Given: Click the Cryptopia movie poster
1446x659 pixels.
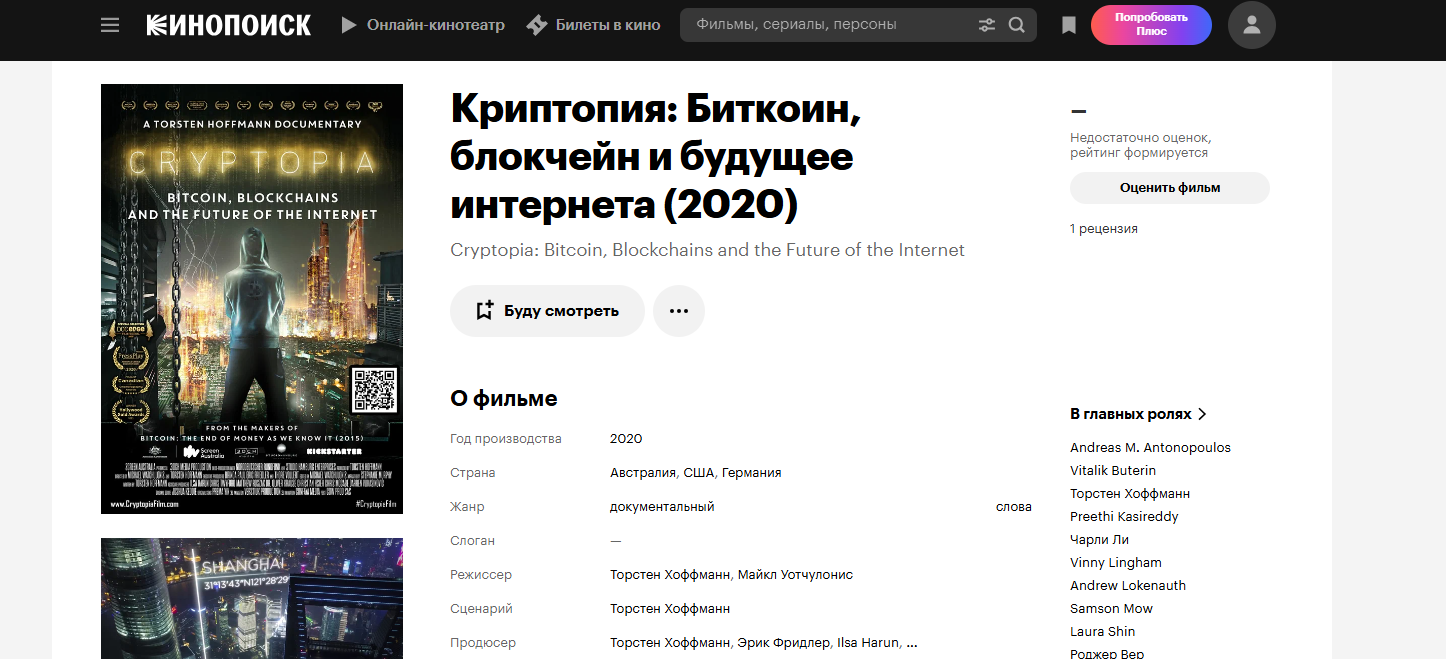Looking at the screenshot, I should click(252, 299).
